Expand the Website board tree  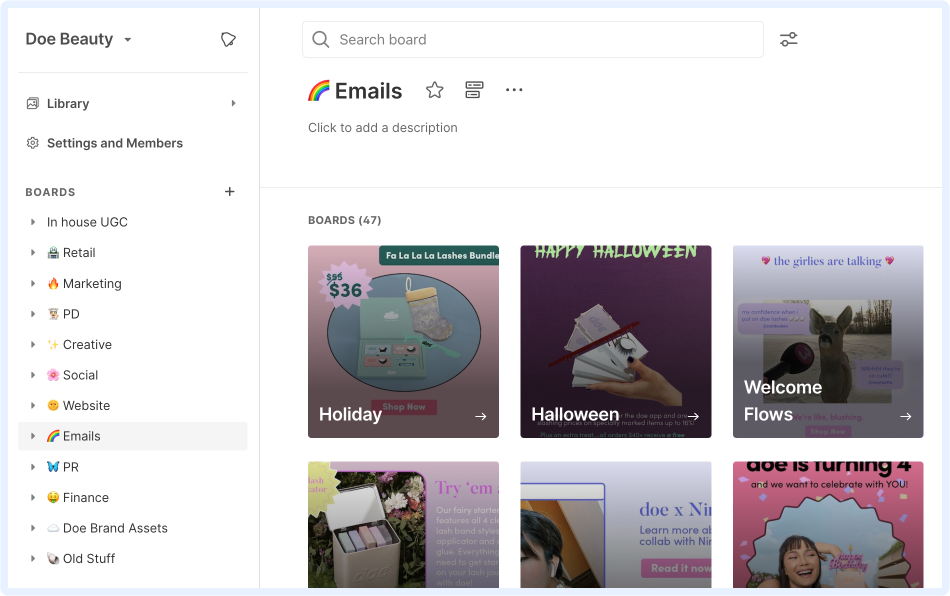click(x=33, y=406)
